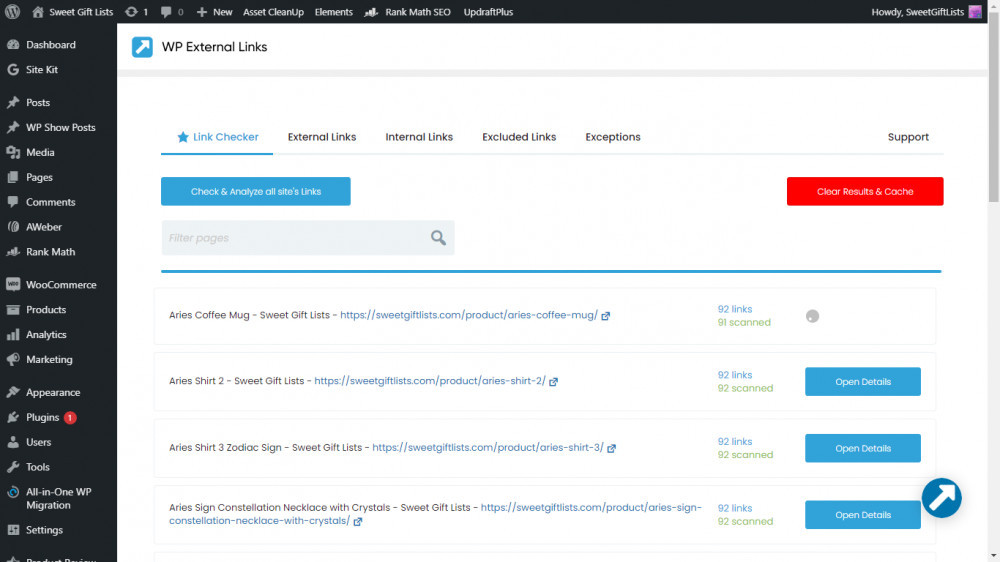Open the updates circular arrows icon

(131, 11)
